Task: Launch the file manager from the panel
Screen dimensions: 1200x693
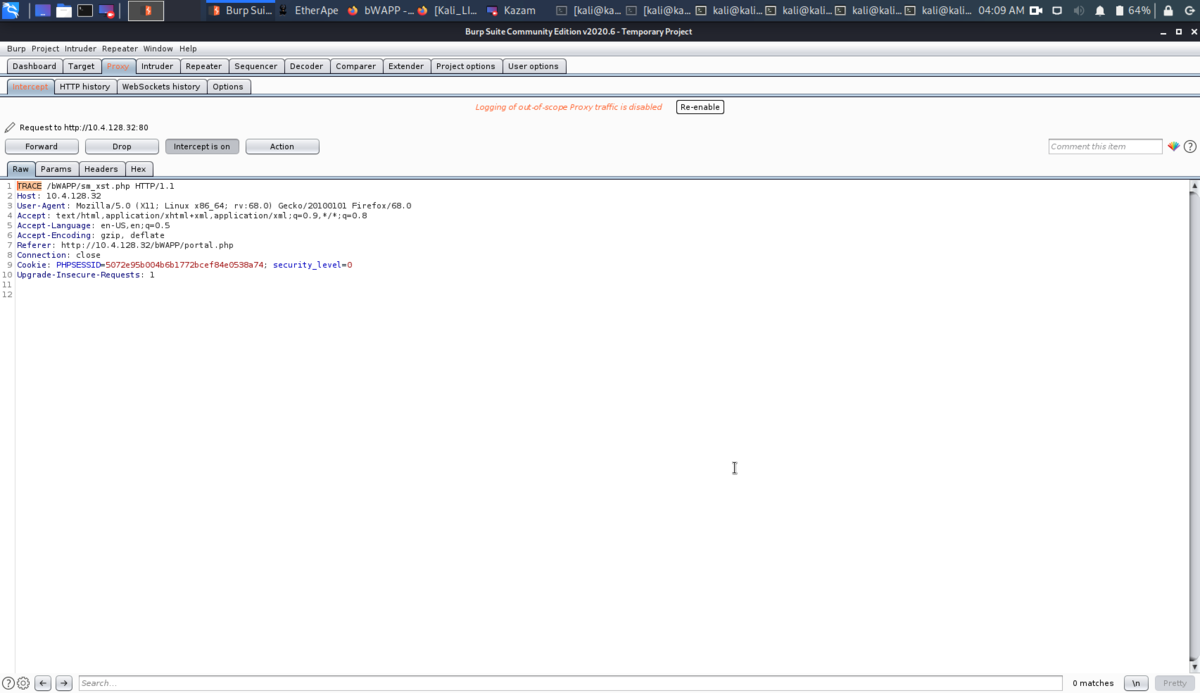Action: coord(64,11)
